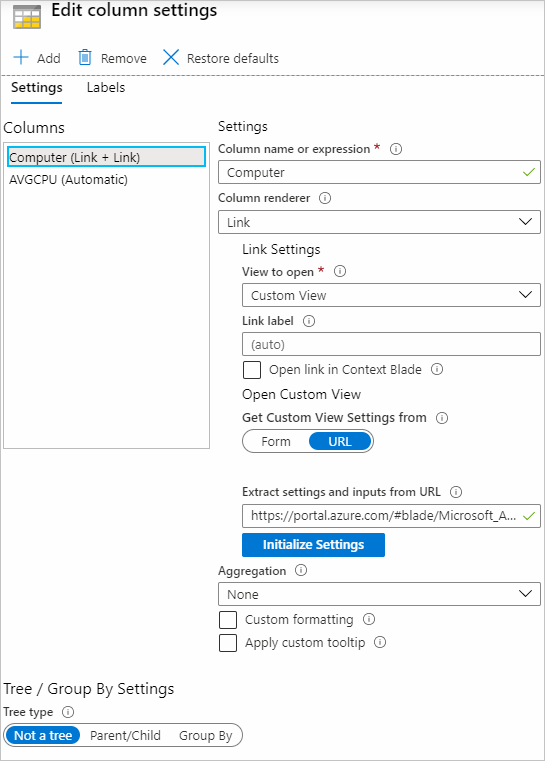Image resolution: width=545 pixels, height=761 pixels.
Task: Click the Initialize Settings button
Action: [x=314, y=545]
